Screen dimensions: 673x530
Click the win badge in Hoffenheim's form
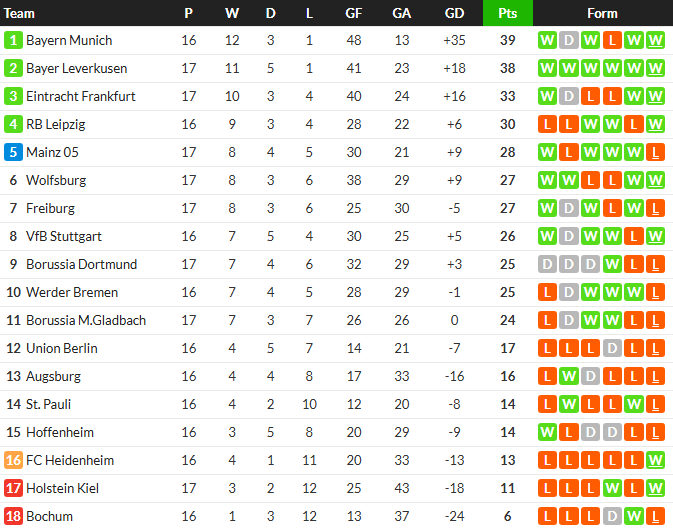click(x=547, y=433)
